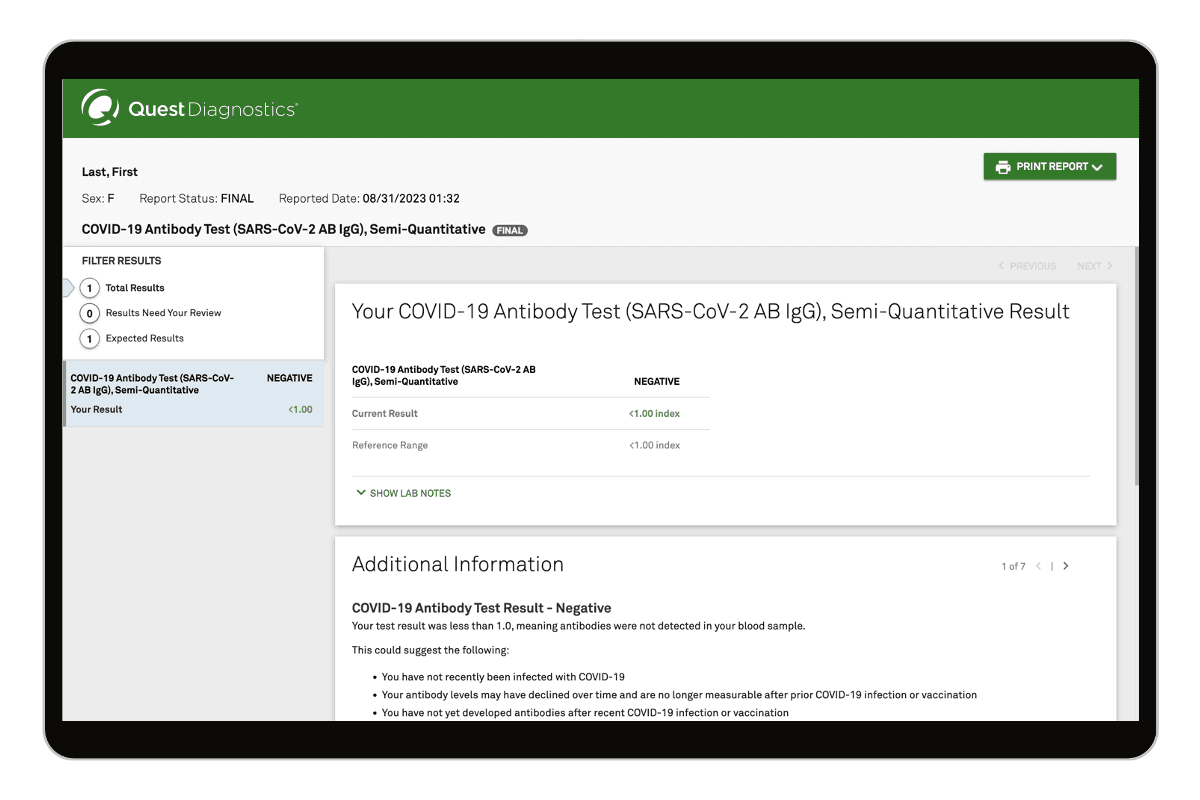Click the Results Need Your Review count circle

coord(89,313)
